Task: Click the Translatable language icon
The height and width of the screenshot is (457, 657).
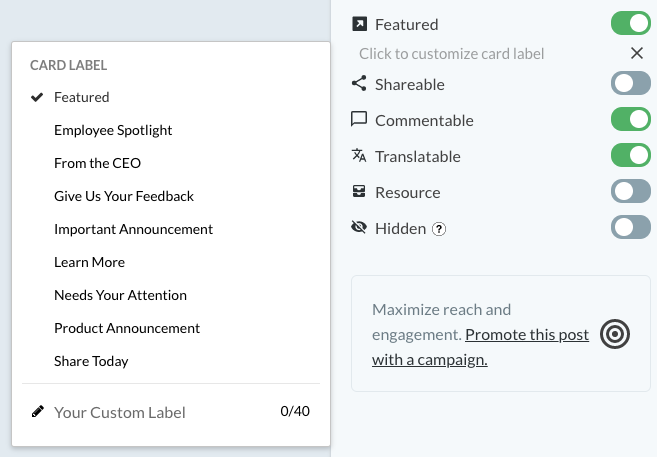Action: (x=359, y=155)
